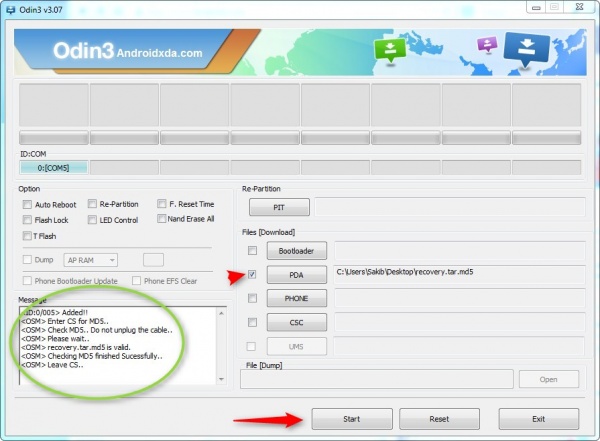
Task: Click the Odin3 title bar app icon
Action: pos(10,10)
